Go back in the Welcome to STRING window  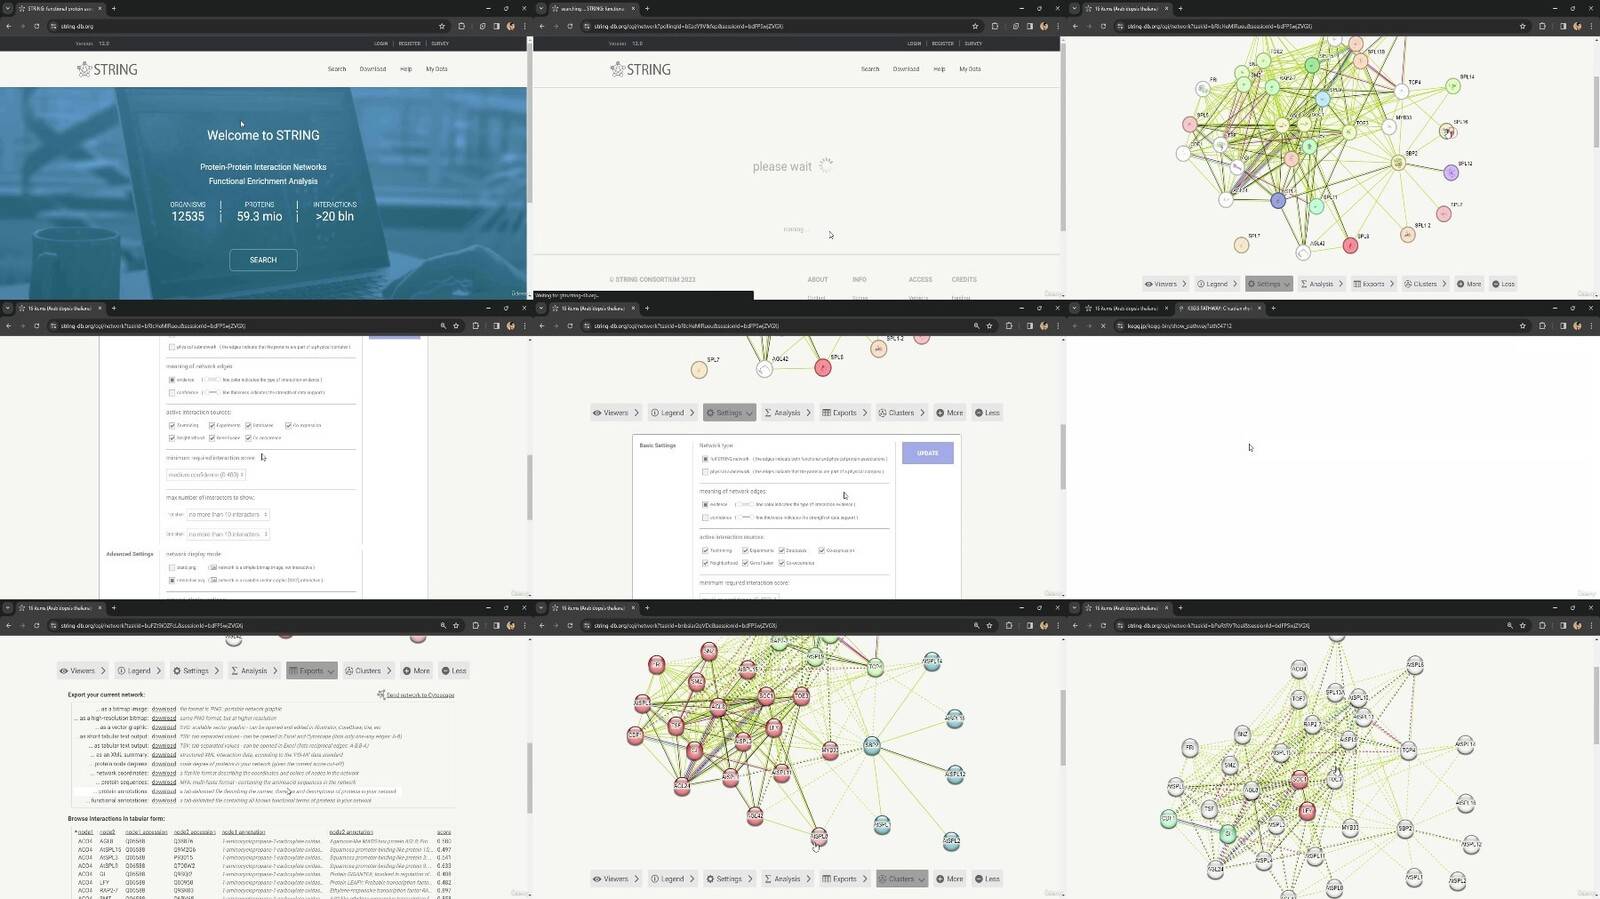click(8, 26)
